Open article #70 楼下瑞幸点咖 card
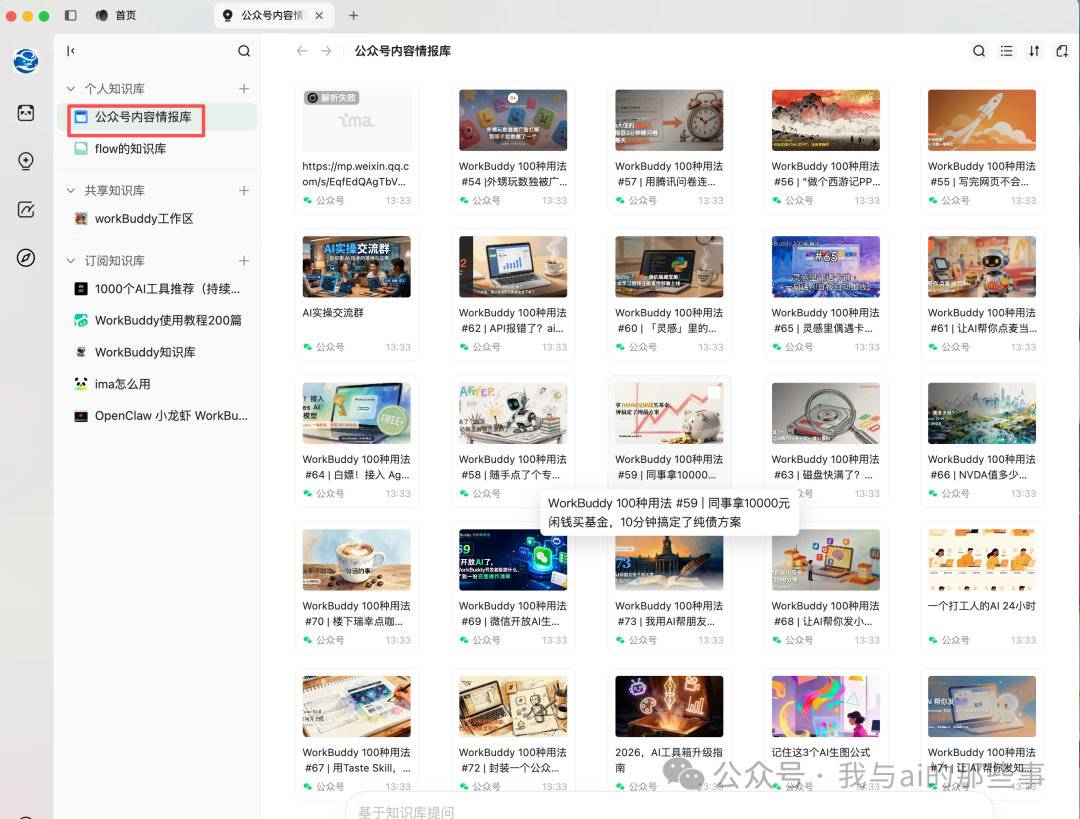Screen dimensions: 1080x819 [x=357, y=588]
